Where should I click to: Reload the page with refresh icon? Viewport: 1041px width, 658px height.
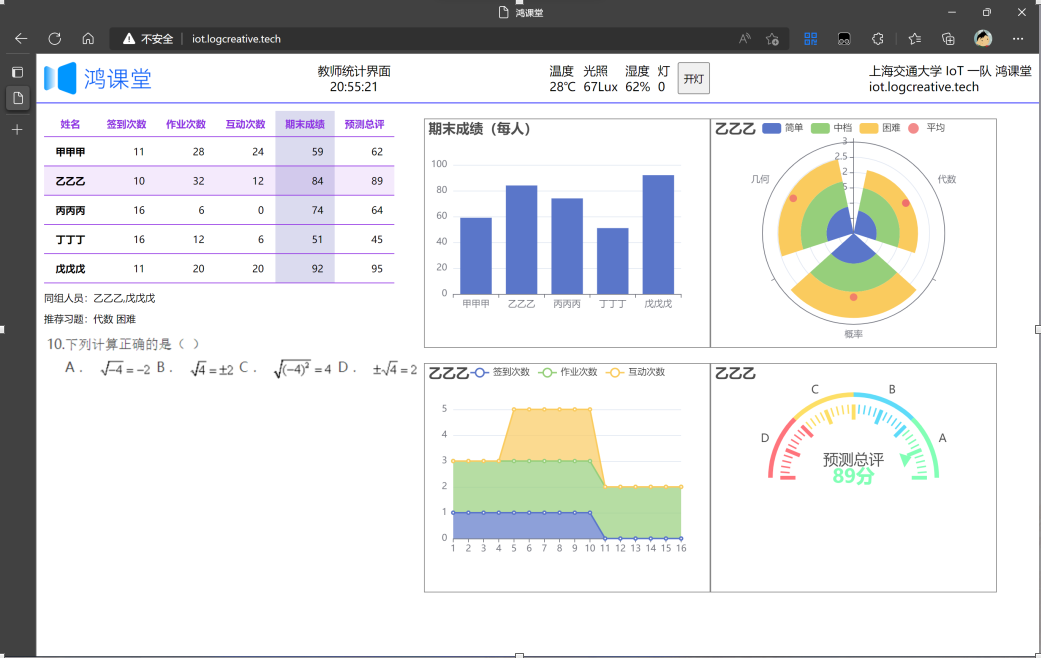click(55, 39)
